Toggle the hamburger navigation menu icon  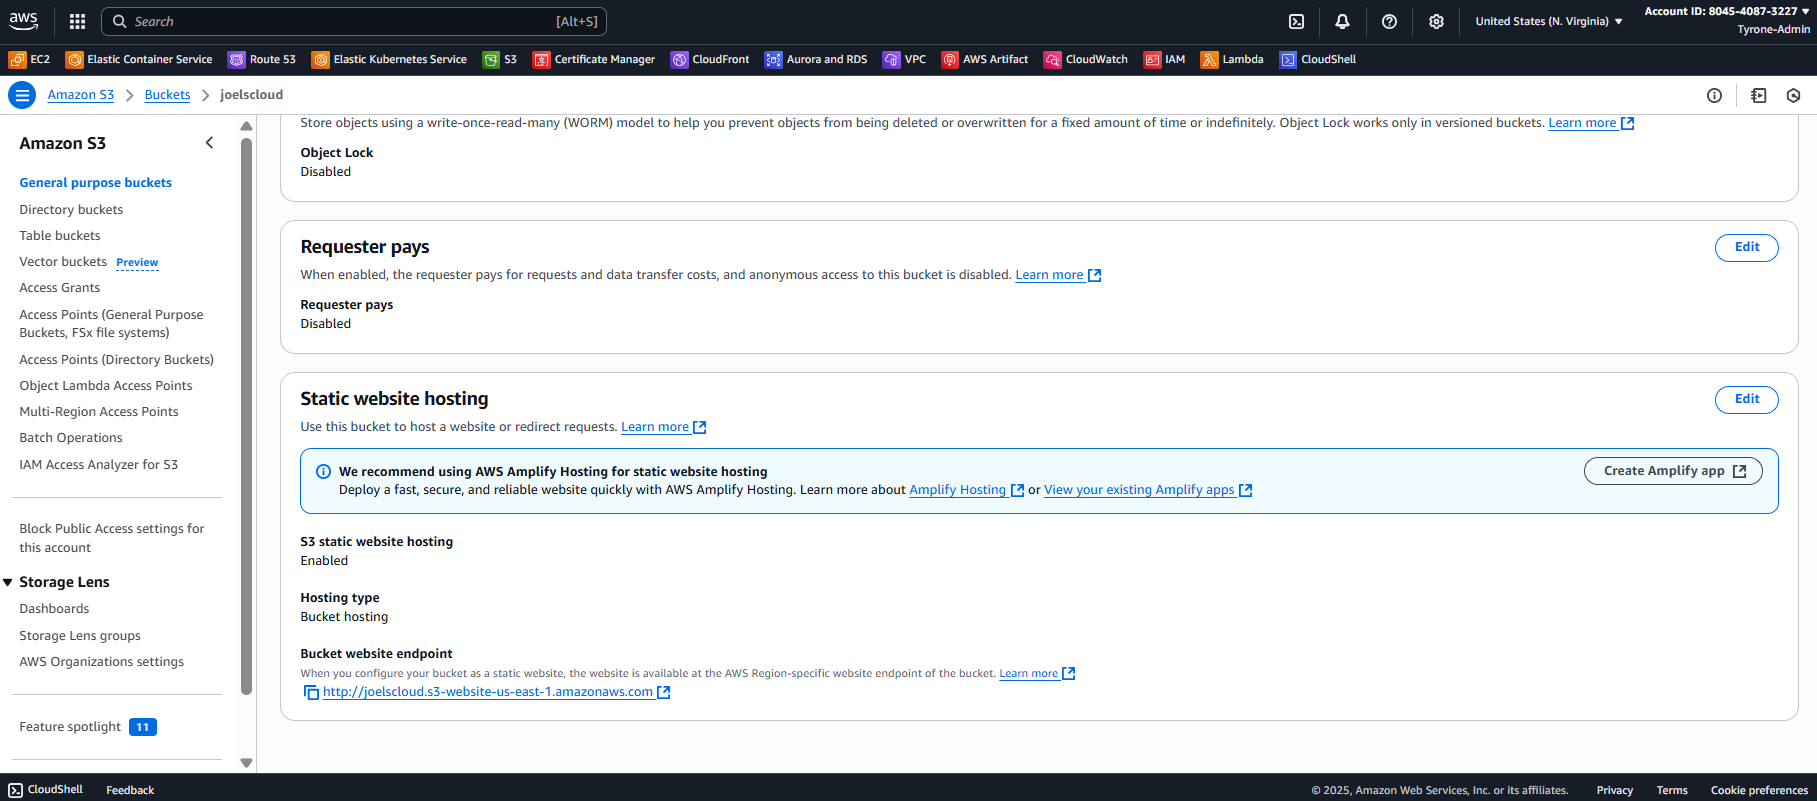pyautogui.click(x=22, y=95)
